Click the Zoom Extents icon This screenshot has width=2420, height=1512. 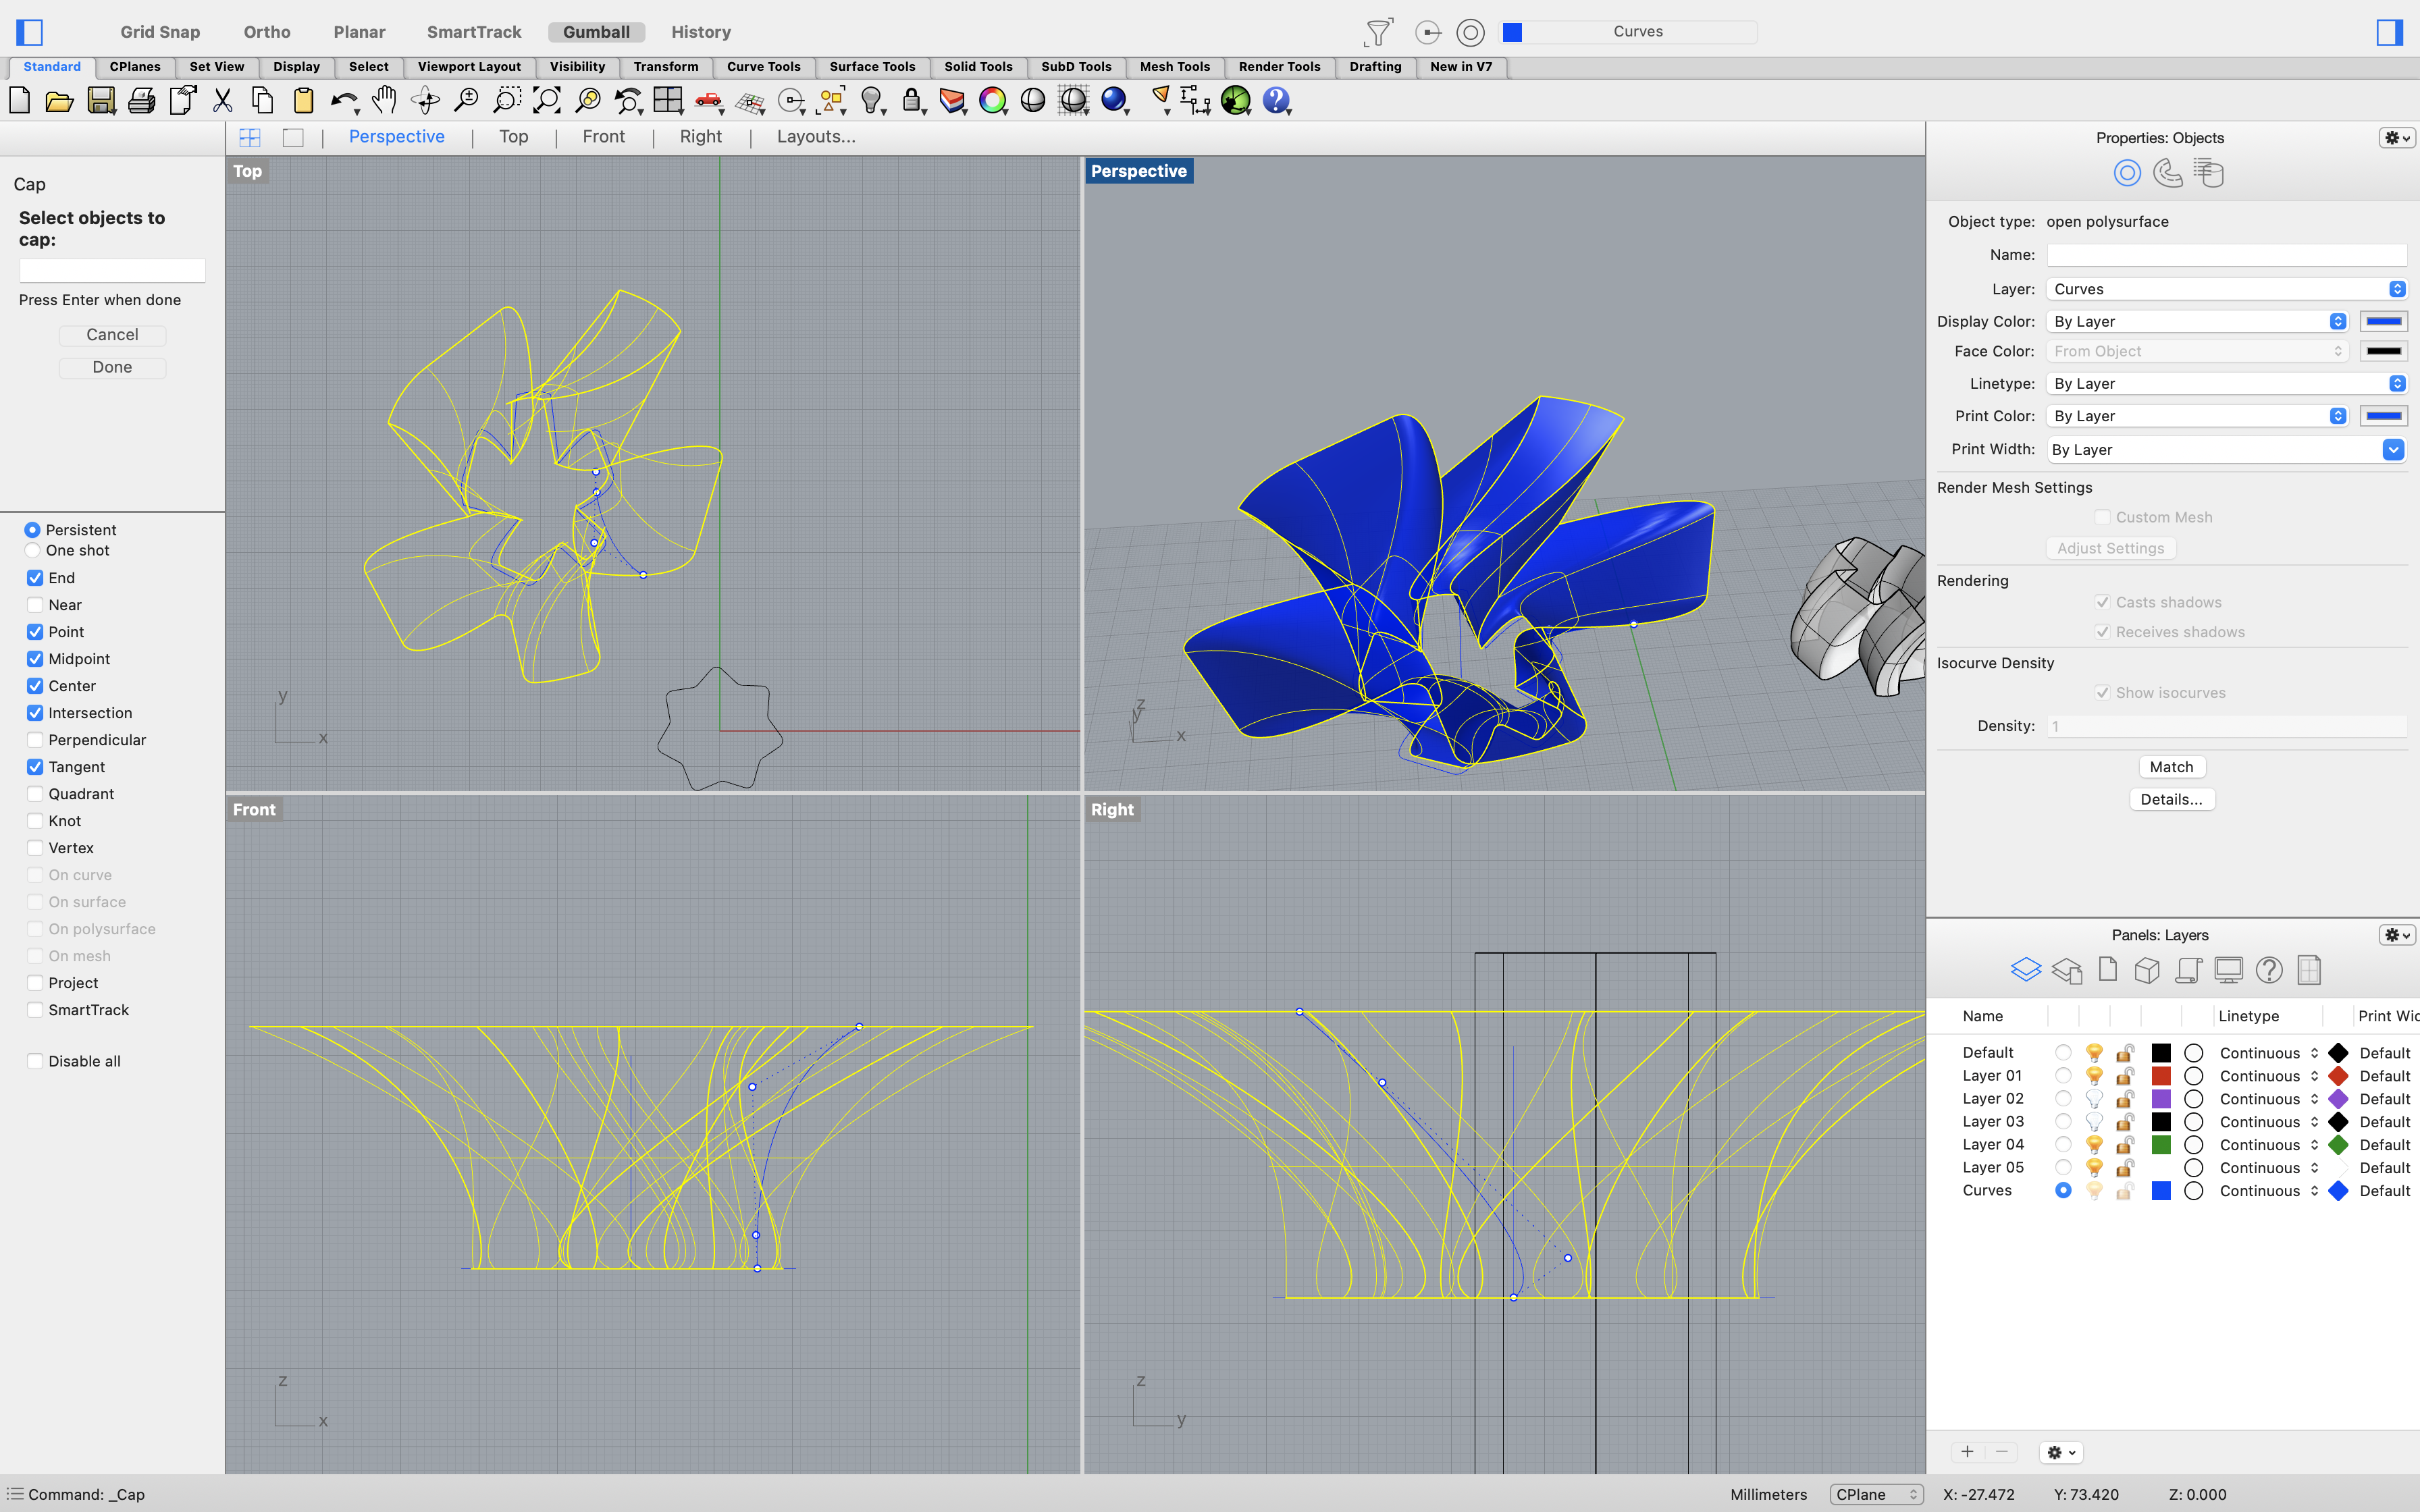[x=547, y=100]
